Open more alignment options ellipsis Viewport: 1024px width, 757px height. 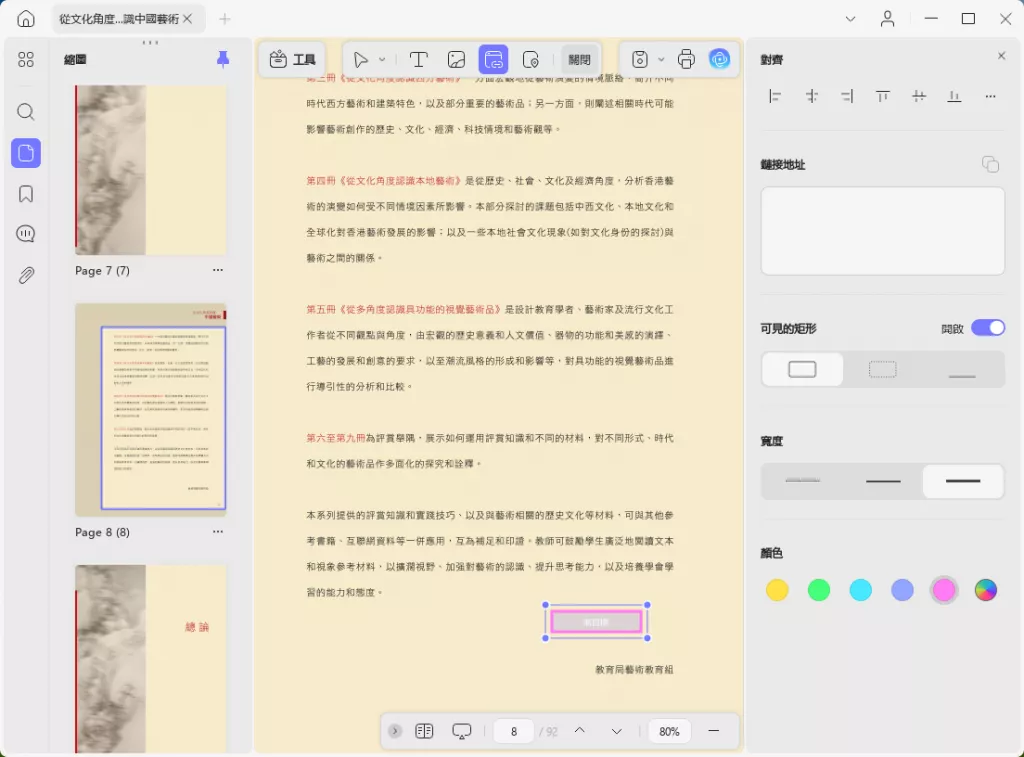pos(990,97)
